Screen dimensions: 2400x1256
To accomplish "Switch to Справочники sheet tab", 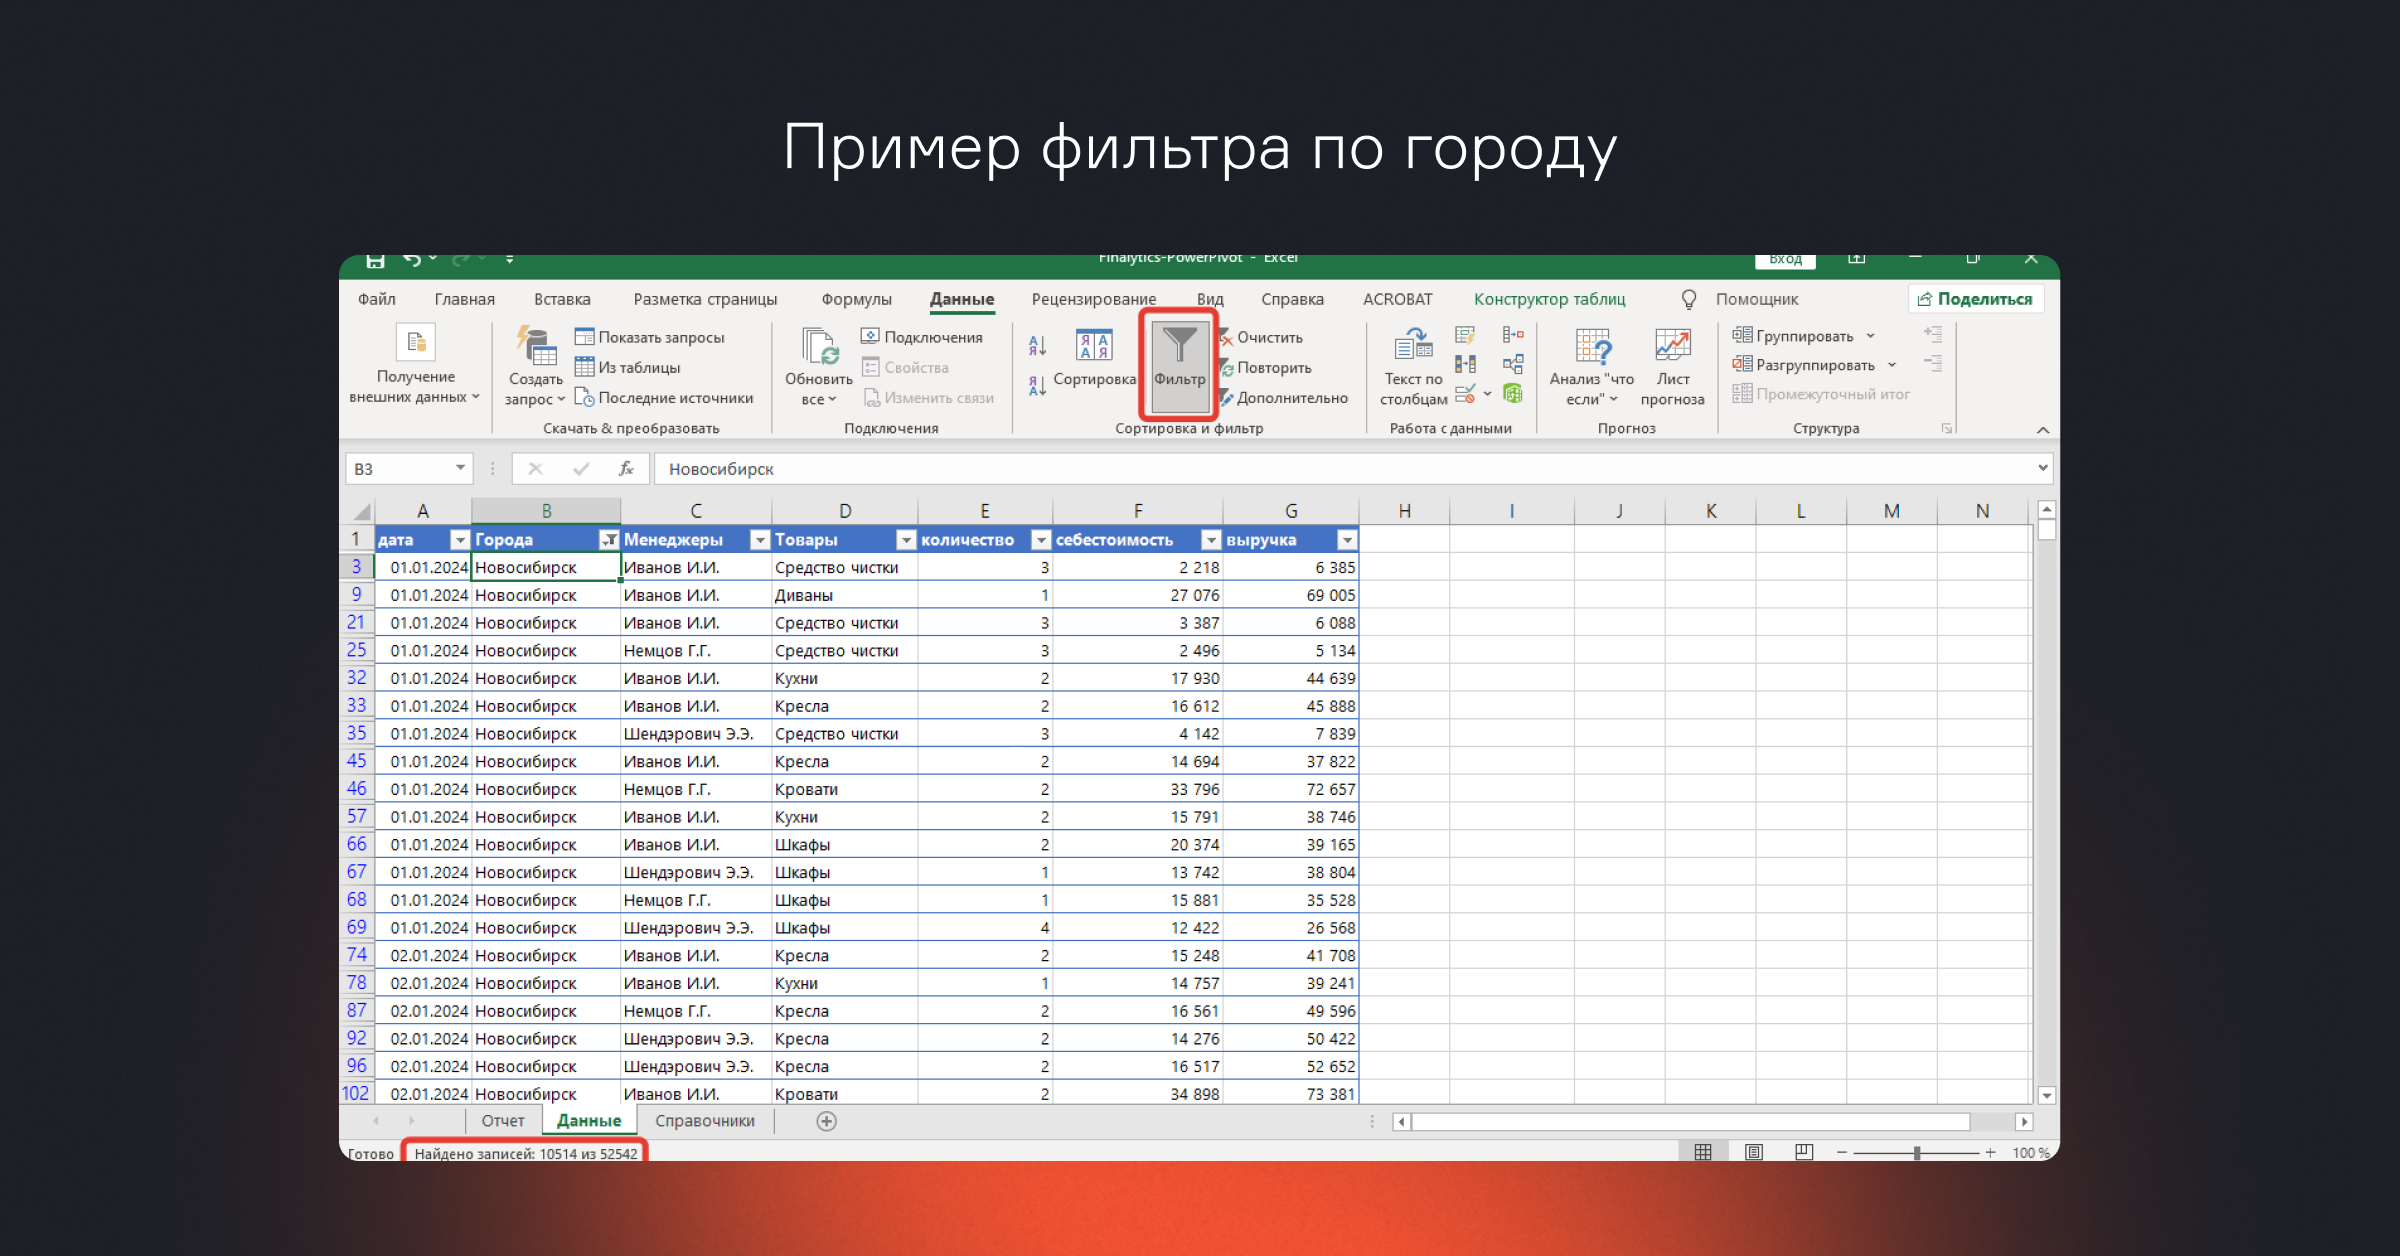I will click(x=704, y=1121).
